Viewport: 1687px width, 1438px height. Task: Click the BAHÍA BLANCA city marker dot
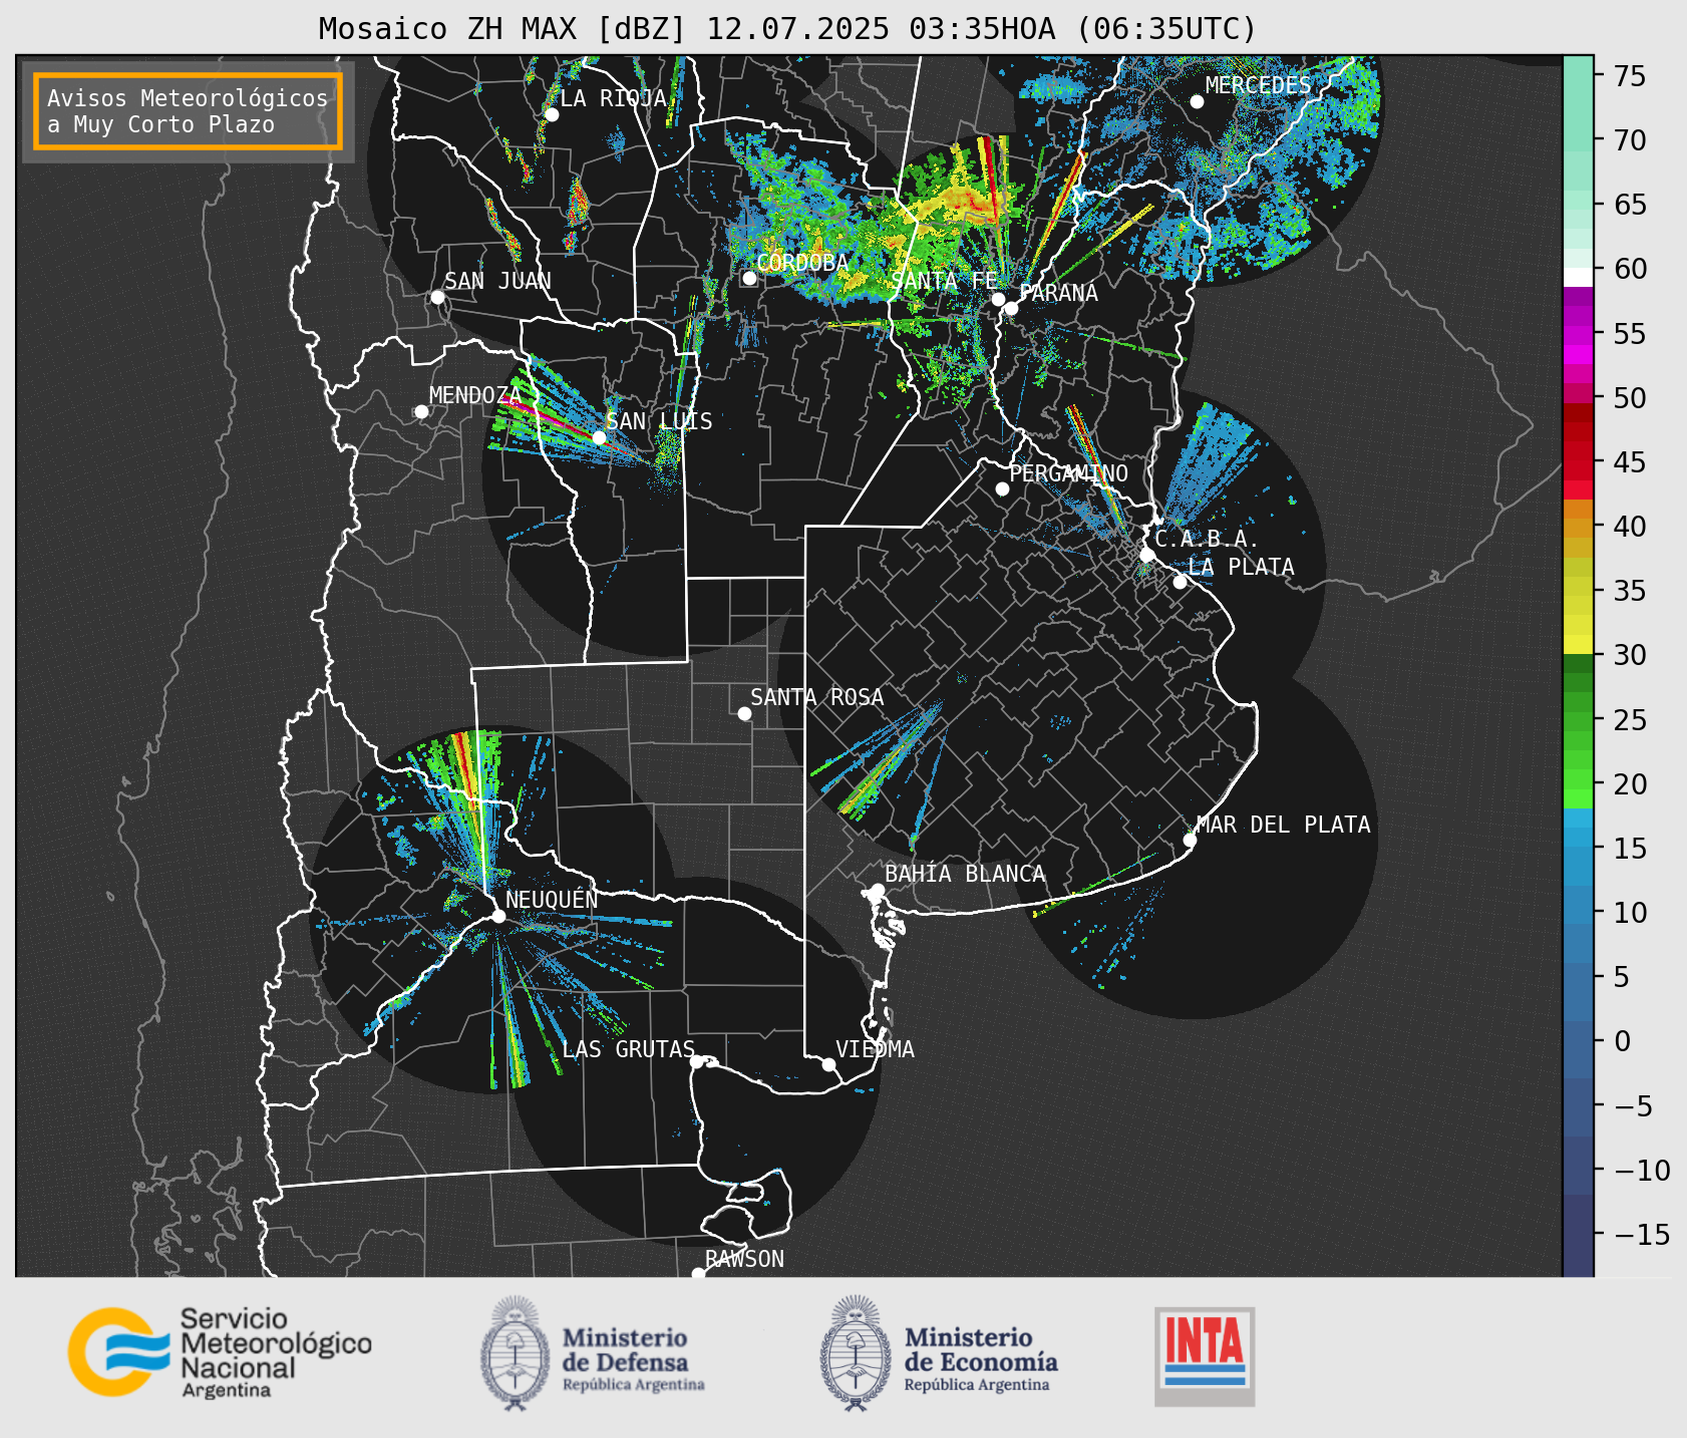[877, 890]
